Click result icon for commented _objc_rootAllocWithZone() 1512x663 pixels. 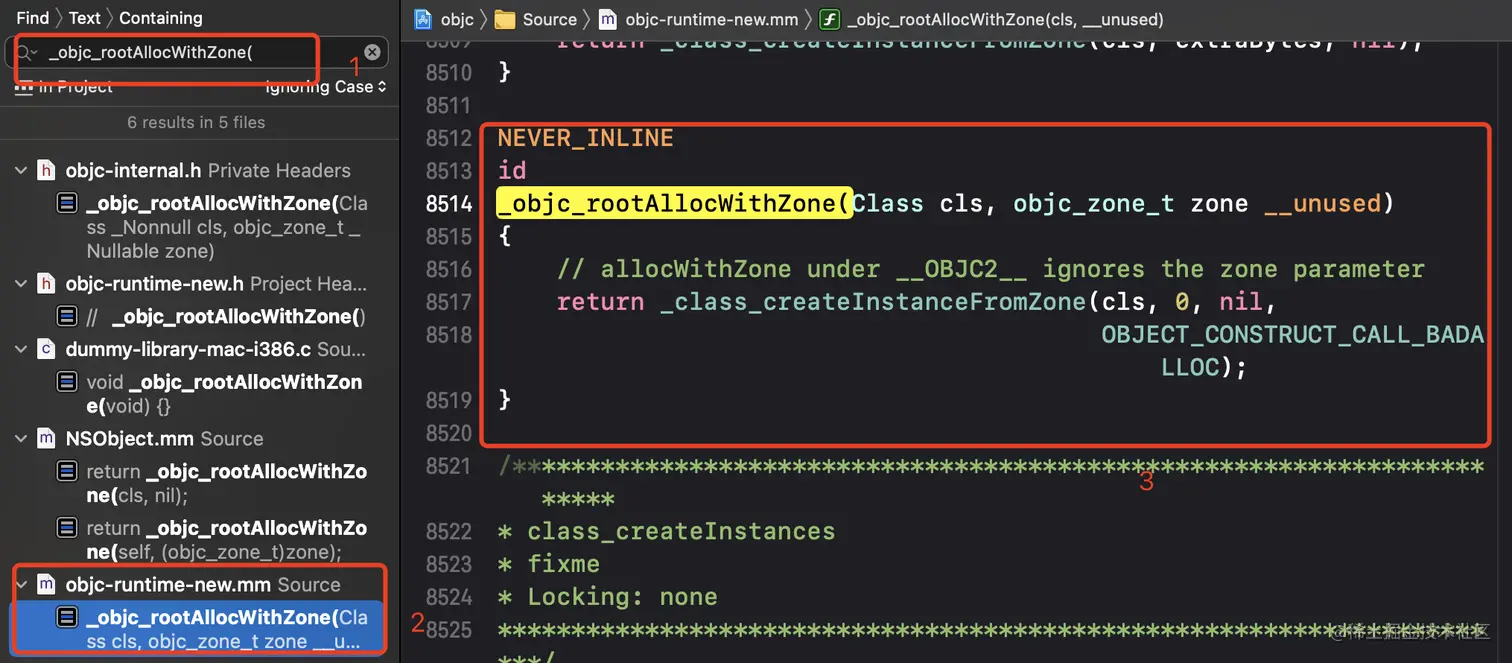pyautogui.click(x=67, y=317)
